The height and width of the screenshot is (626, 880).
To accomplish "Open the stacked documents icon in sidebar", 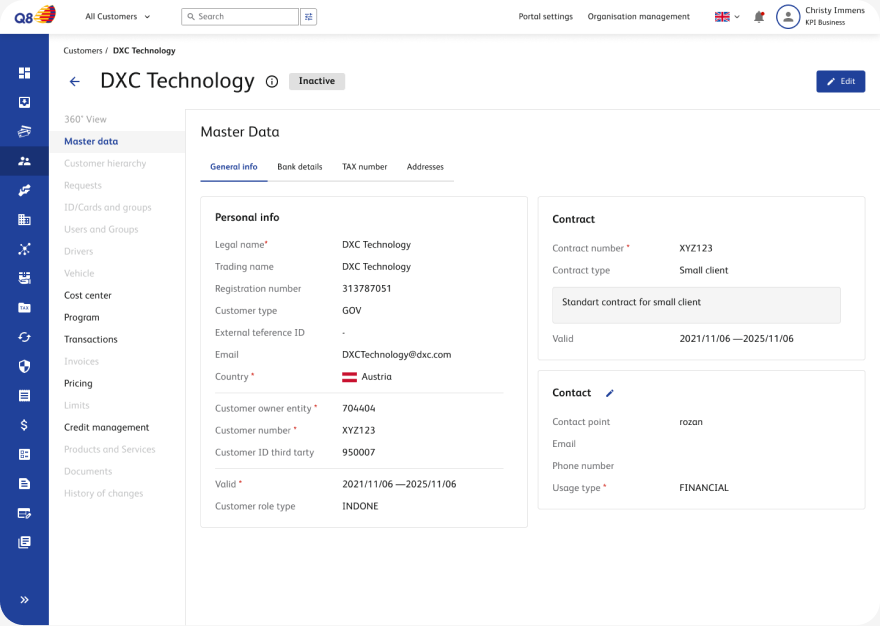I will click(x=24, y=542).
